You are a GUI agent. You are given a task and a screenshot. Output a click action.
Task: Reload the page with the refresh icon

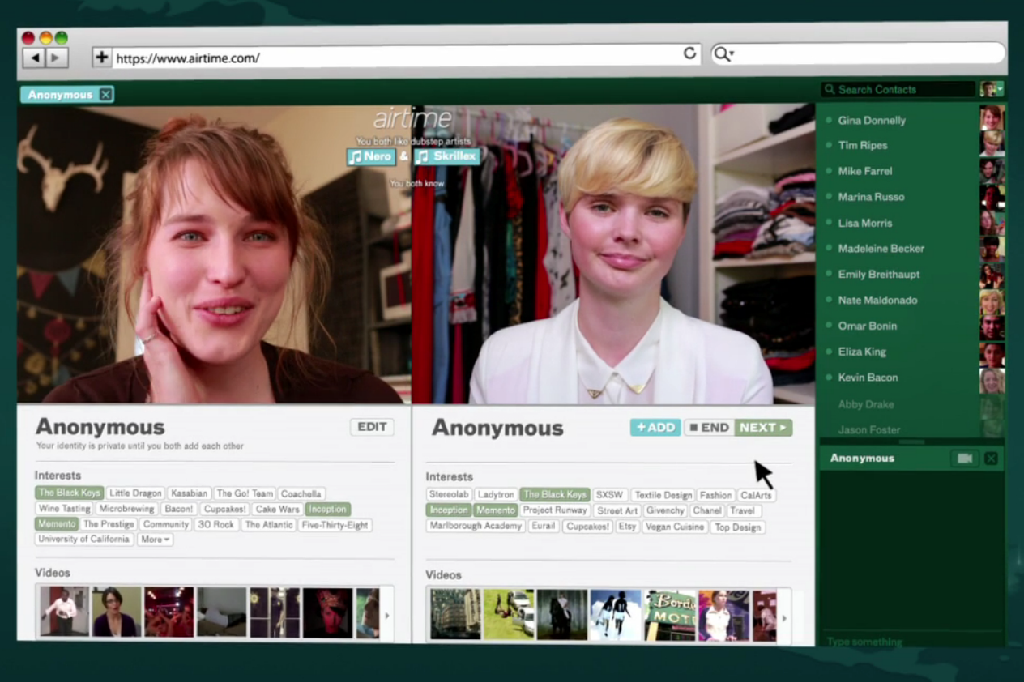690,54
